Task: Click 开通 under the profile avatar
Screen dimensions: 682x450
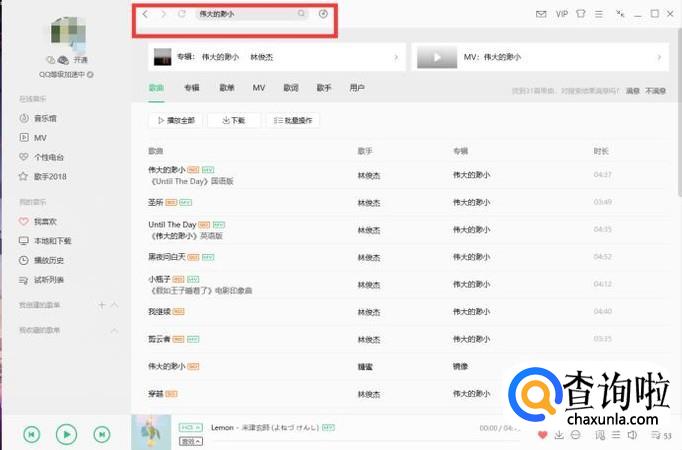Action: [x=81, y=60]
